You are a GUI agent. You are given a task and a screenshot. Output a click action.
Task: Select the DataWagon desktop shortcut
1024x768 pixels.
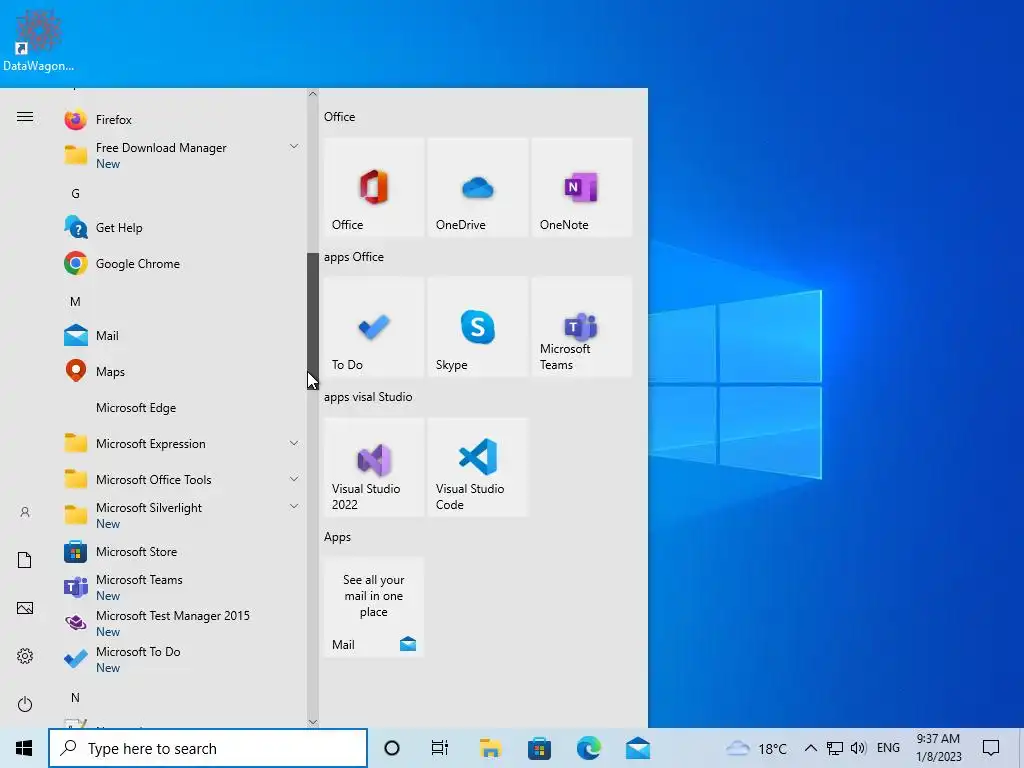pos(38,40)
